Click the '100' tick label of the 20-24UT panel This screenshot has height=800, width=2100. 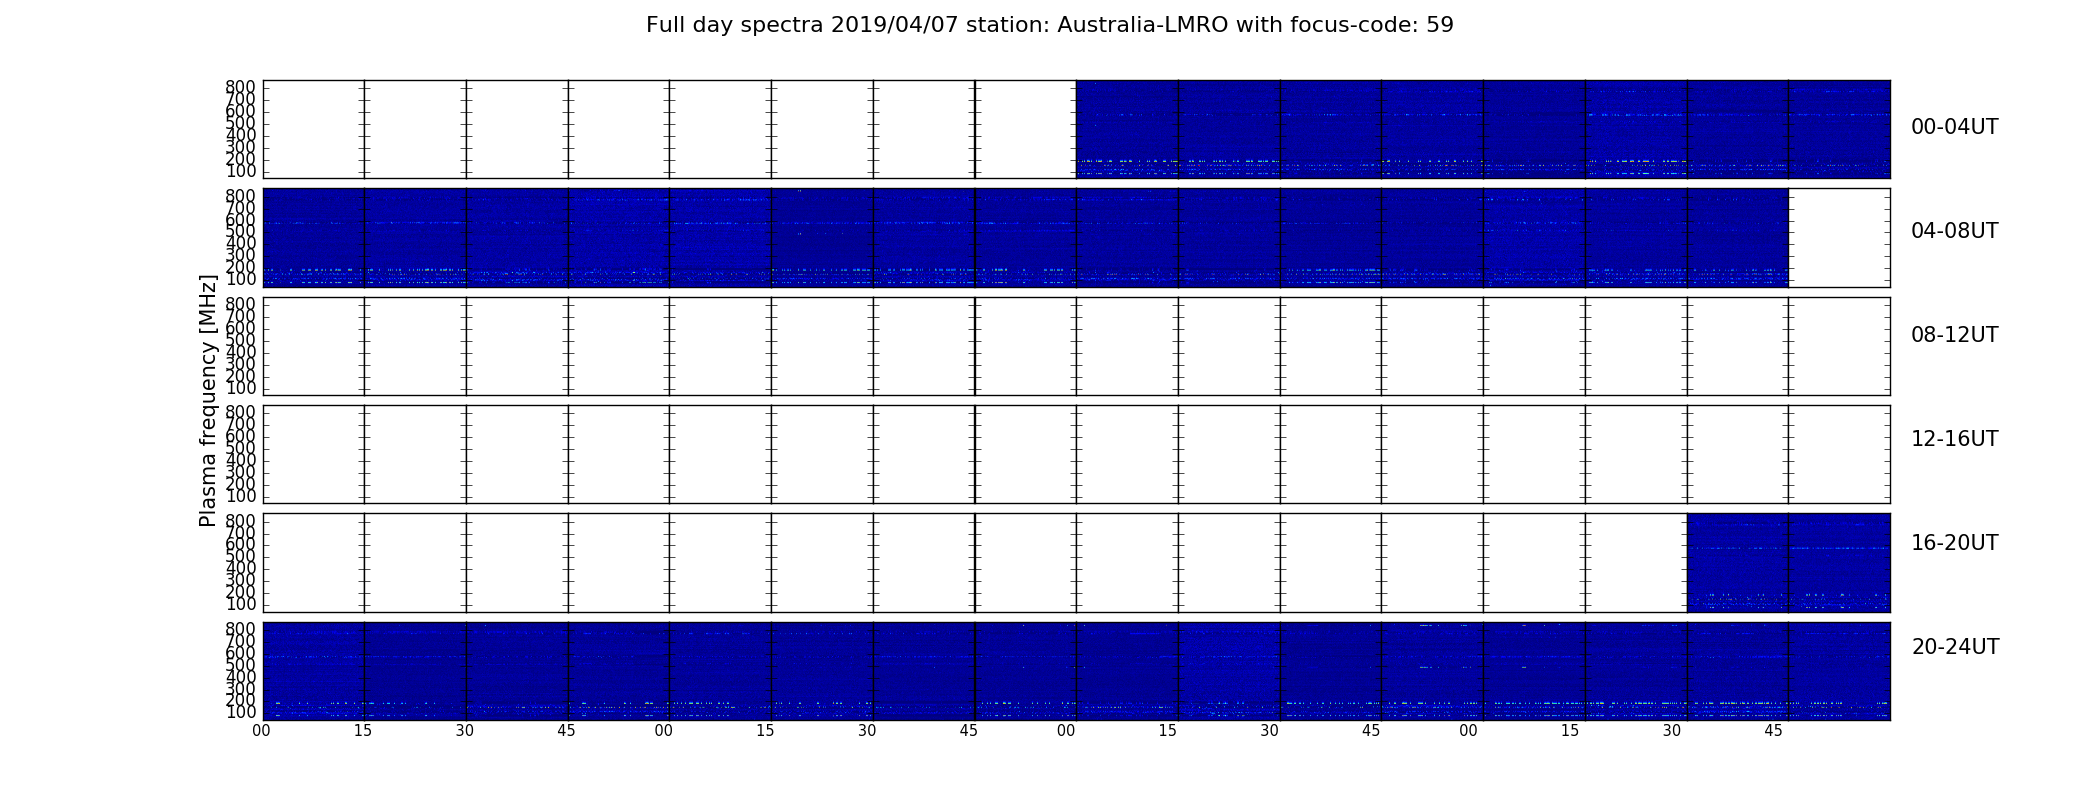241,712
